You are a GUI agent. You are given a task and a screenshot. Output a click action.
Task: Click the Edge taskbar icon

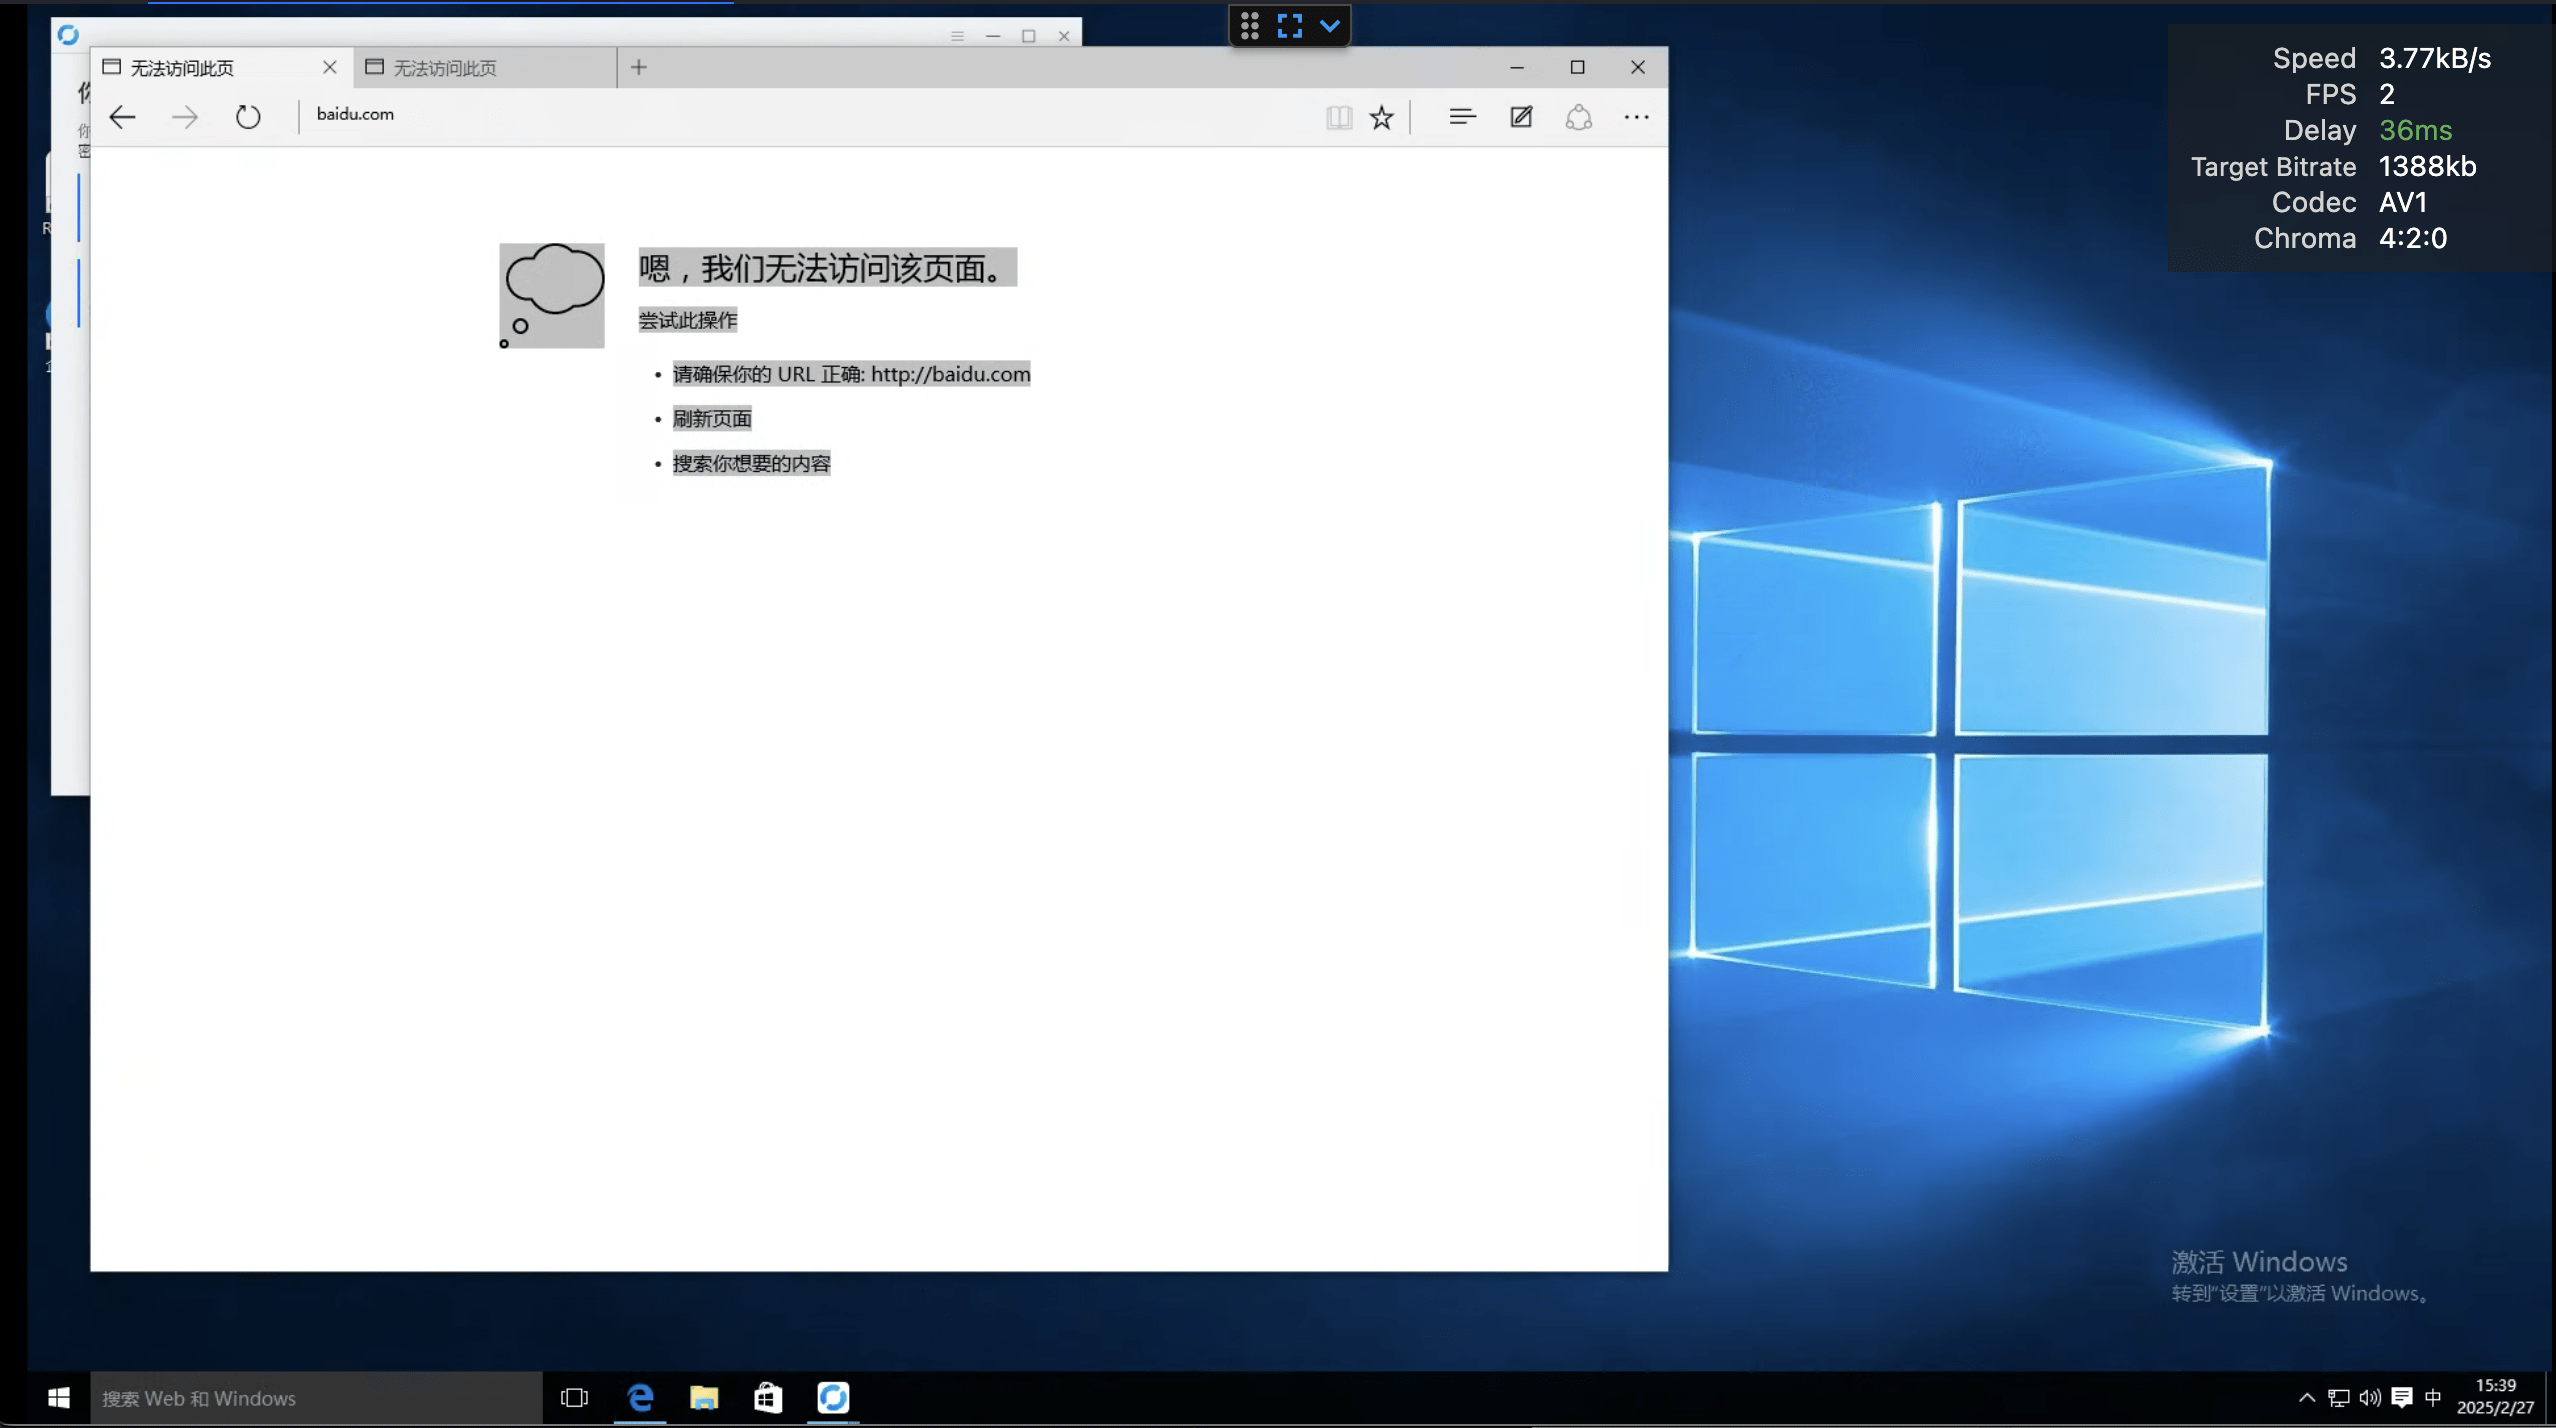640,1397
